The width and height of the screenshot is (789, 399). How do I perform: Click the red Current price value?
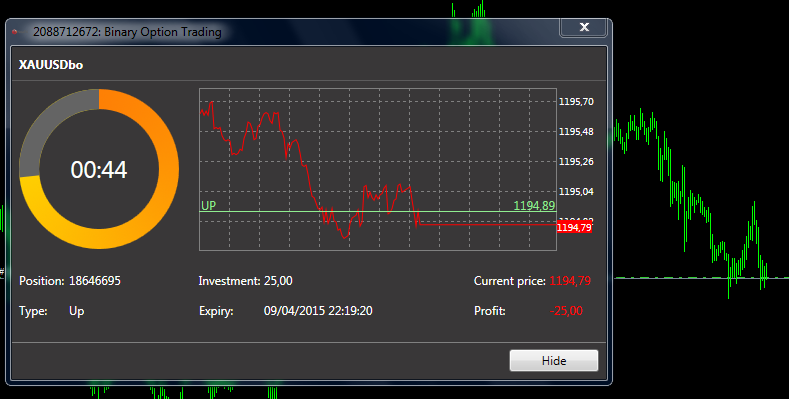570,281
